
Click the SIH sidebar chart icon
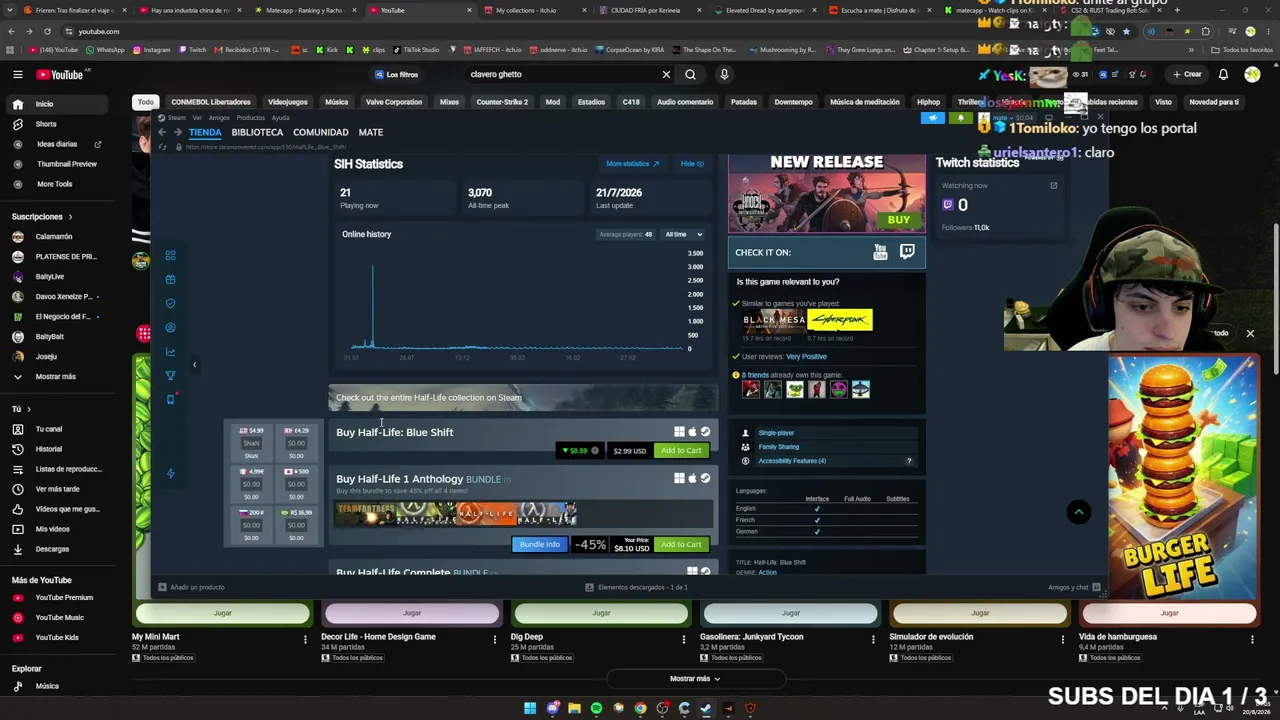click(170, 351)
